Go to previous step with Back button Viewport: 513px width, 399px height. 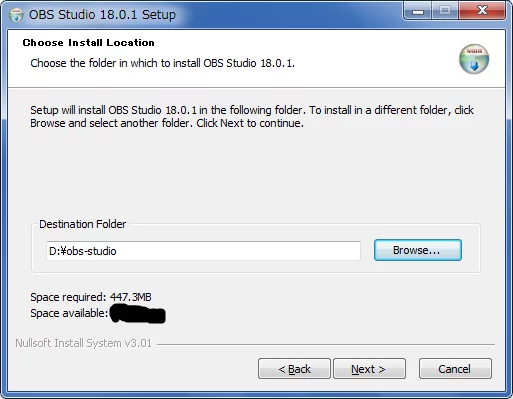pos(294,369)
